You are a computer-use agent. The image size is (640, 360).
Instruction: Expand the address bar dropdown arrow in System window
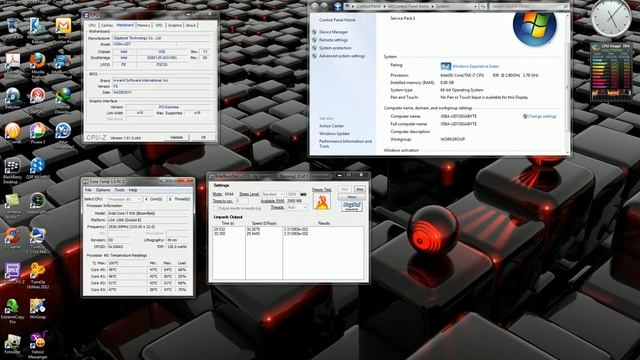click(476, 7)
